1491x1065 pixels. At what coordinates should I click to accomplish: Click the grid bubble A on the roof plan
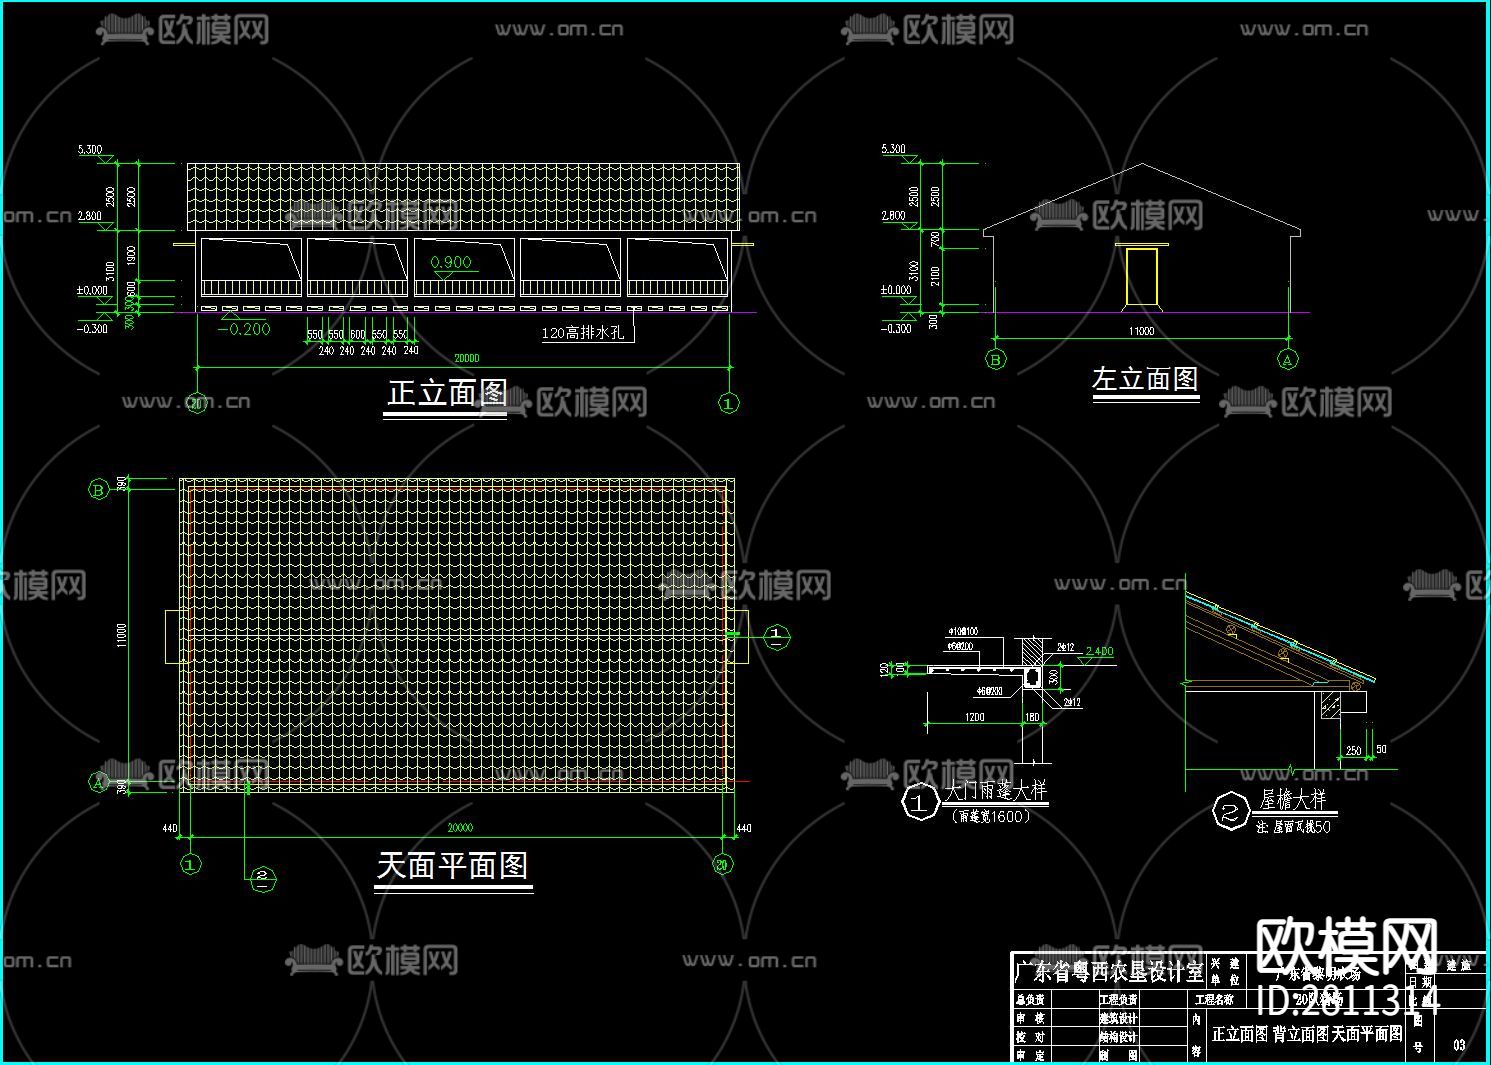(x=98, y=781)
